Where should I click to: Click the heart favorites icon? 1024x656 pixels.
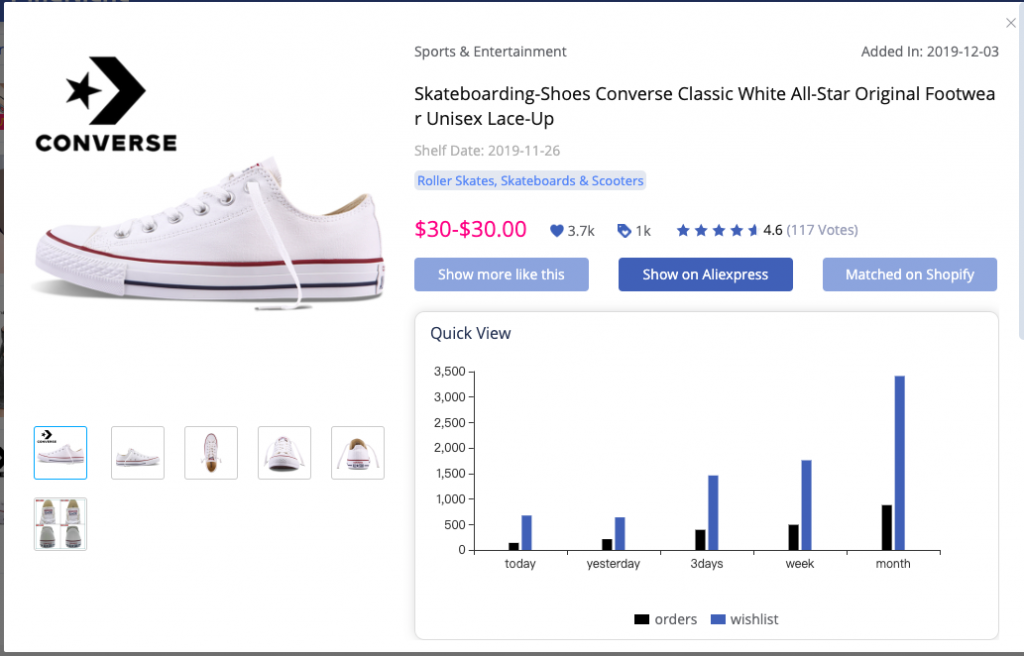point(556,231)
